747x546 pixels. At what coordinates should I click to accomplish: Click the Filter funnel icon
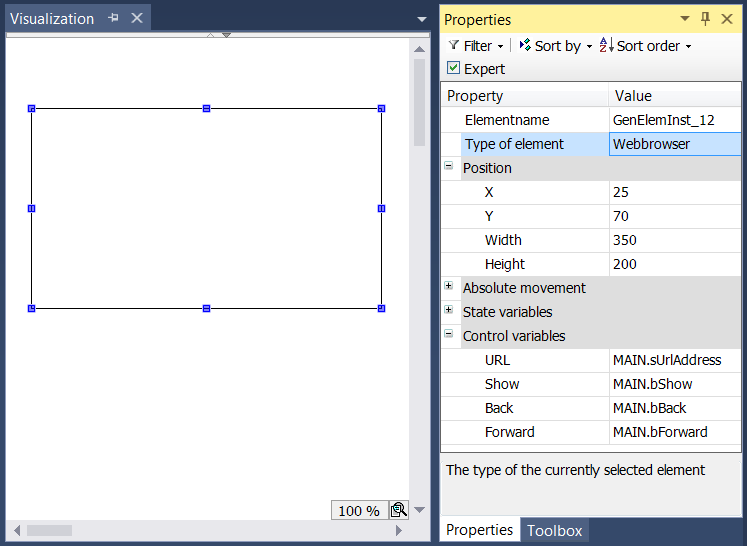(x=454, y=45)
